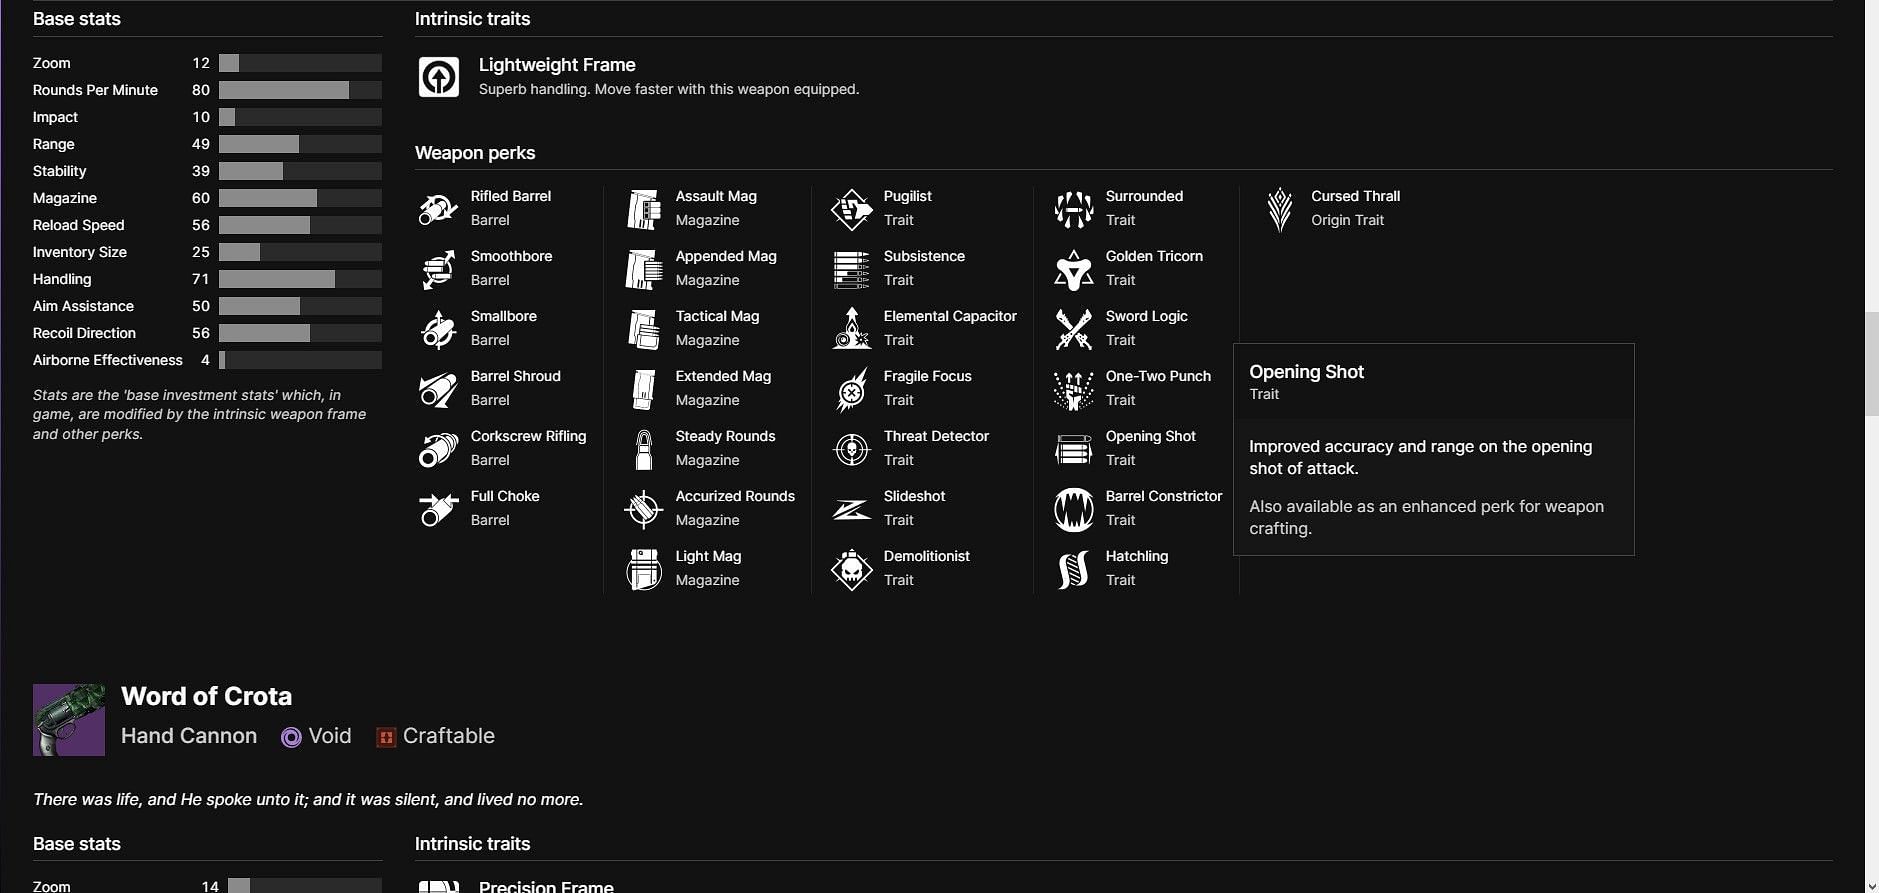Select the Demolitionist trait icon
This screenshot has width=1879, height=893.
click(851, 569)
